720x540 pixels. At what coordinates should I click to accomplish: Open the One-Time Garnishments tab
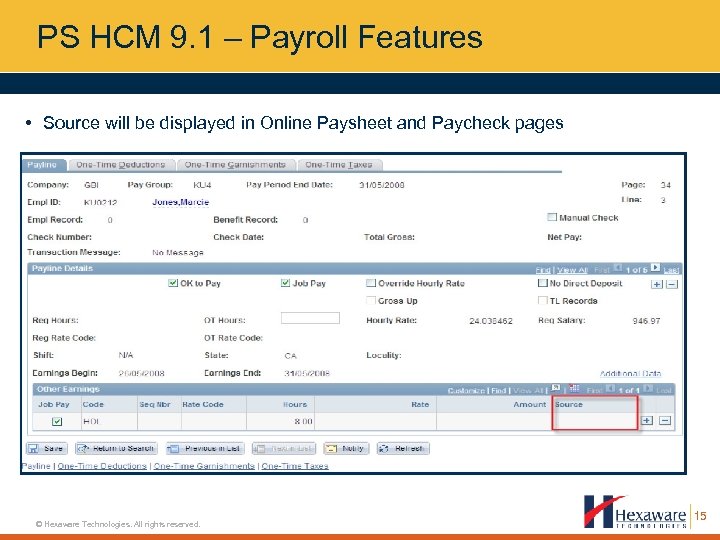[235, 165]
